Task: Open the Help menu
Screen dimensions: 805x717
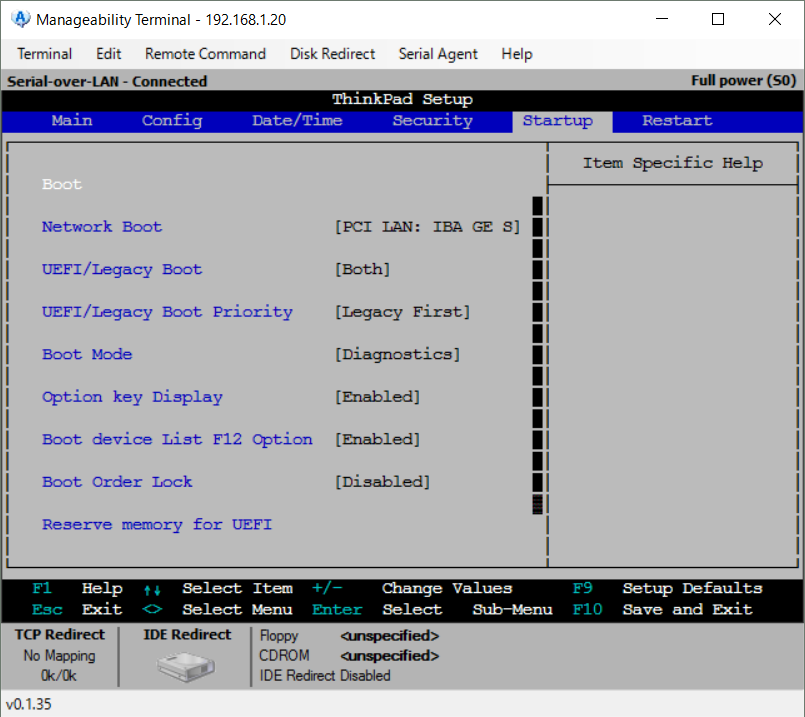Action: [517, 54]
